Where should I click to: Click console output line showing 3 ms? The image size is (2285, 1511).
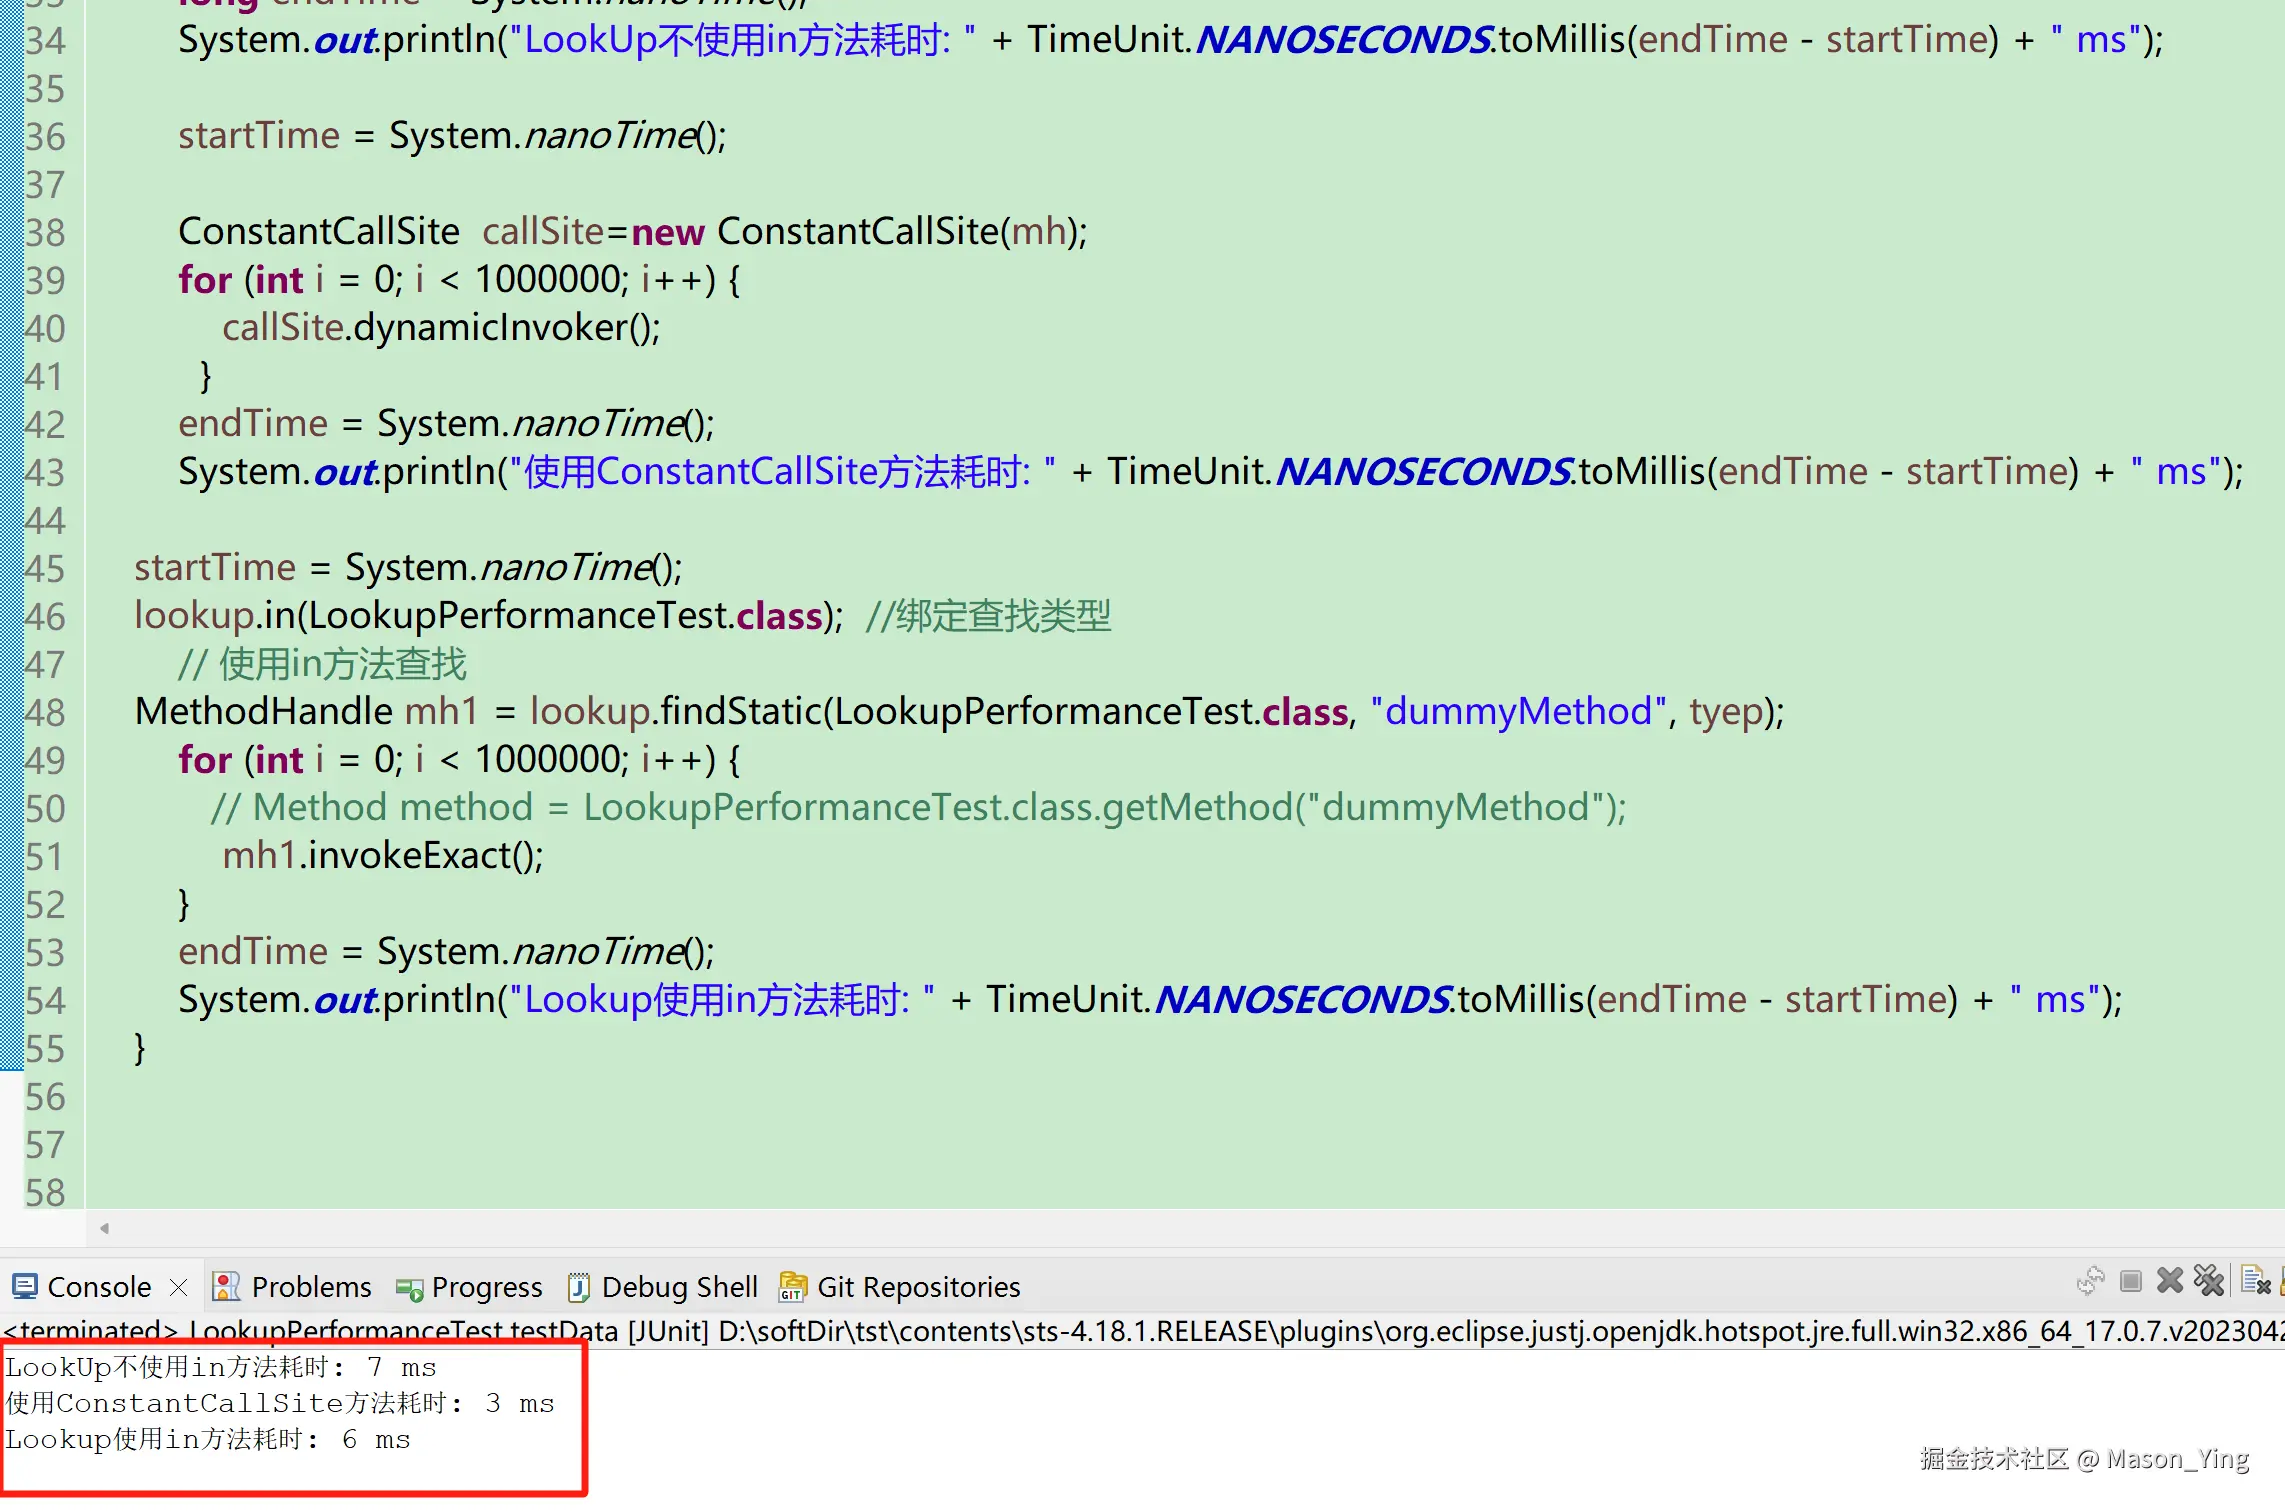(x=280, y=1403)
